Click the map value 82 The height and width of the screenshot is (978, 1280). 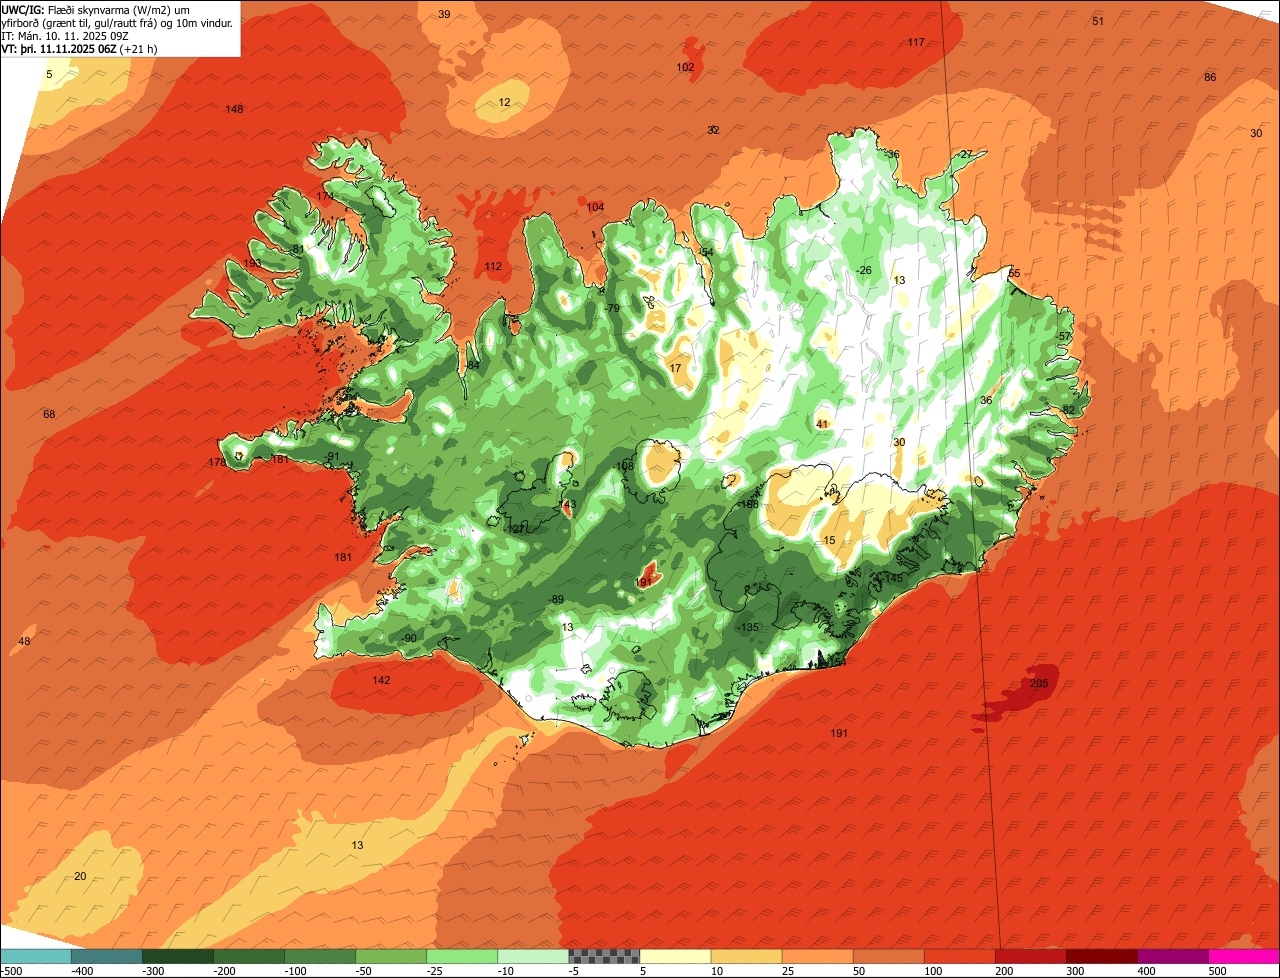pos(1068,410)
